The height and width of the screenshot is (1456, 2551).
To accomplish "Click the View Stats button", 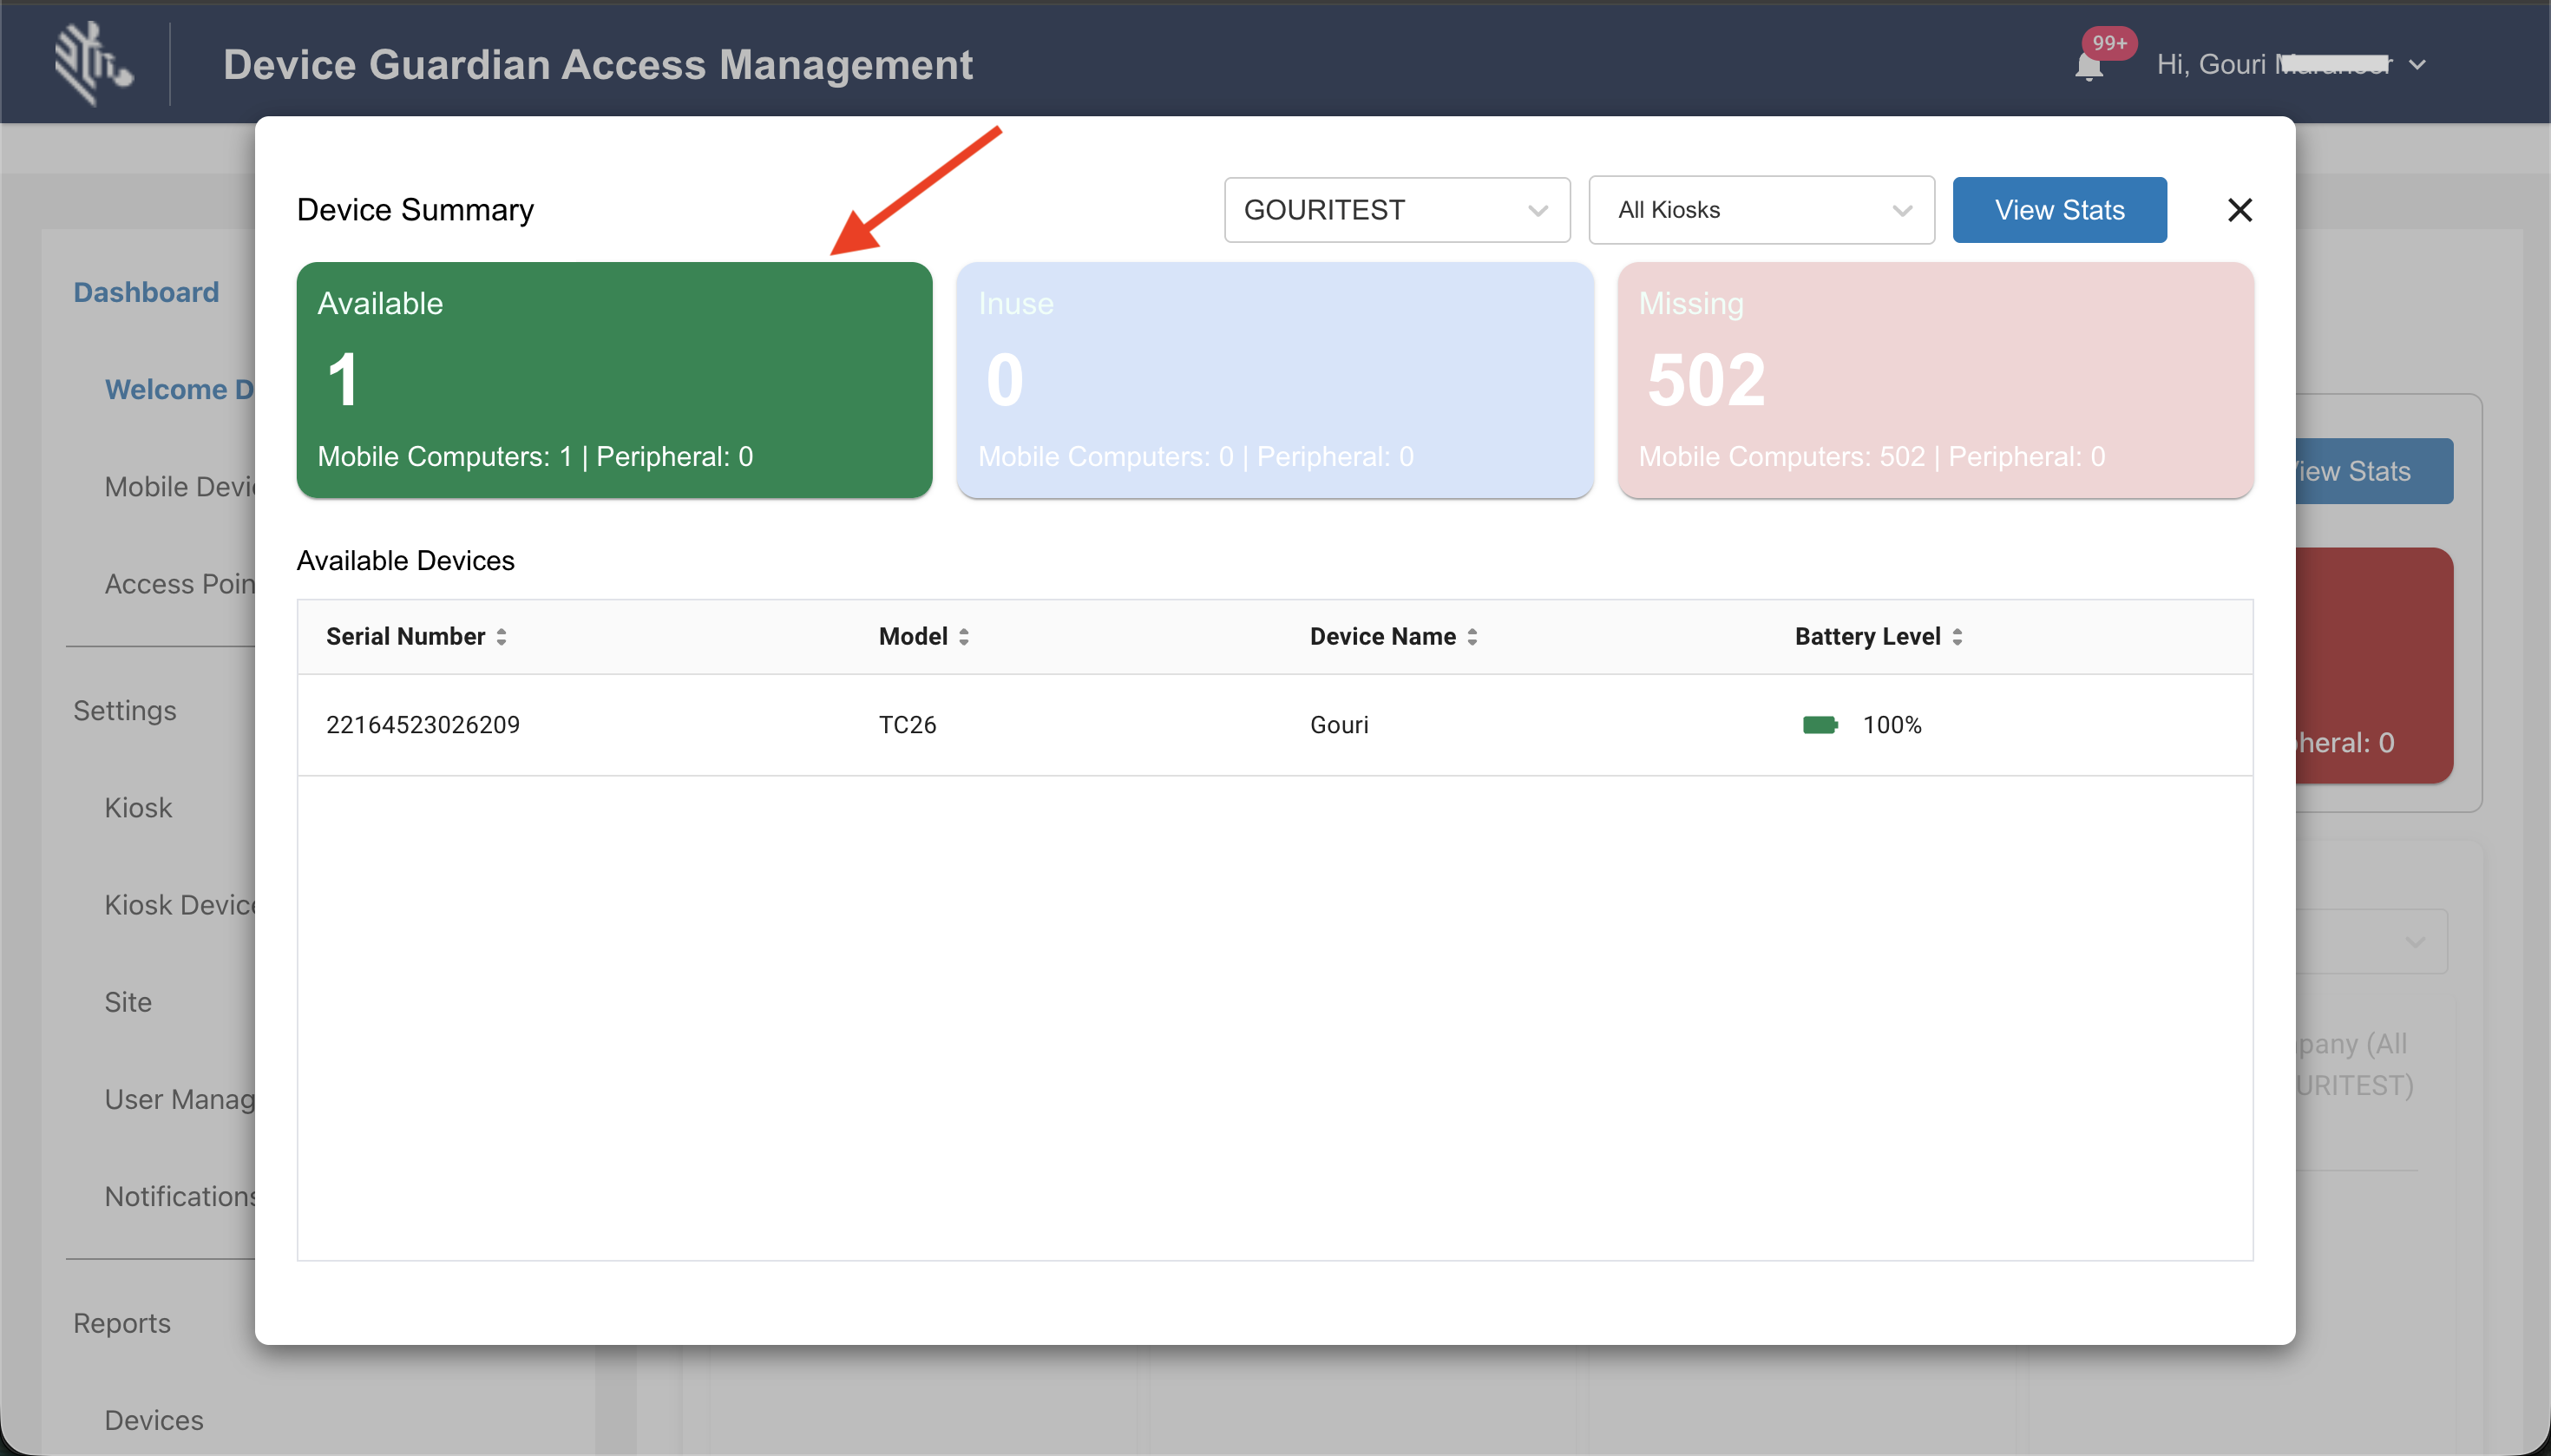I will [x=2059, y=210].
